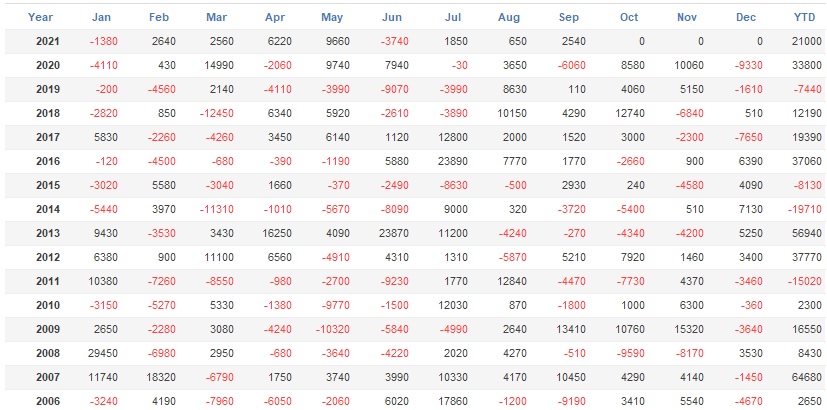The width and height of the screenshot is (827, 410).
Task: Select the 2007 YTD value 64680
Action: [804, 377]
